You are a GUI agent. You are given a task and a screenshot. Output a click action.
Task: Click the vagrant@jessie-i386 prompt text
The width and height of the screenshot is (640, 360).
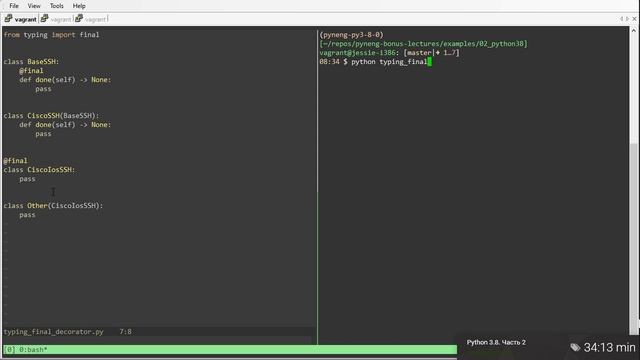(x=359, y=53)
